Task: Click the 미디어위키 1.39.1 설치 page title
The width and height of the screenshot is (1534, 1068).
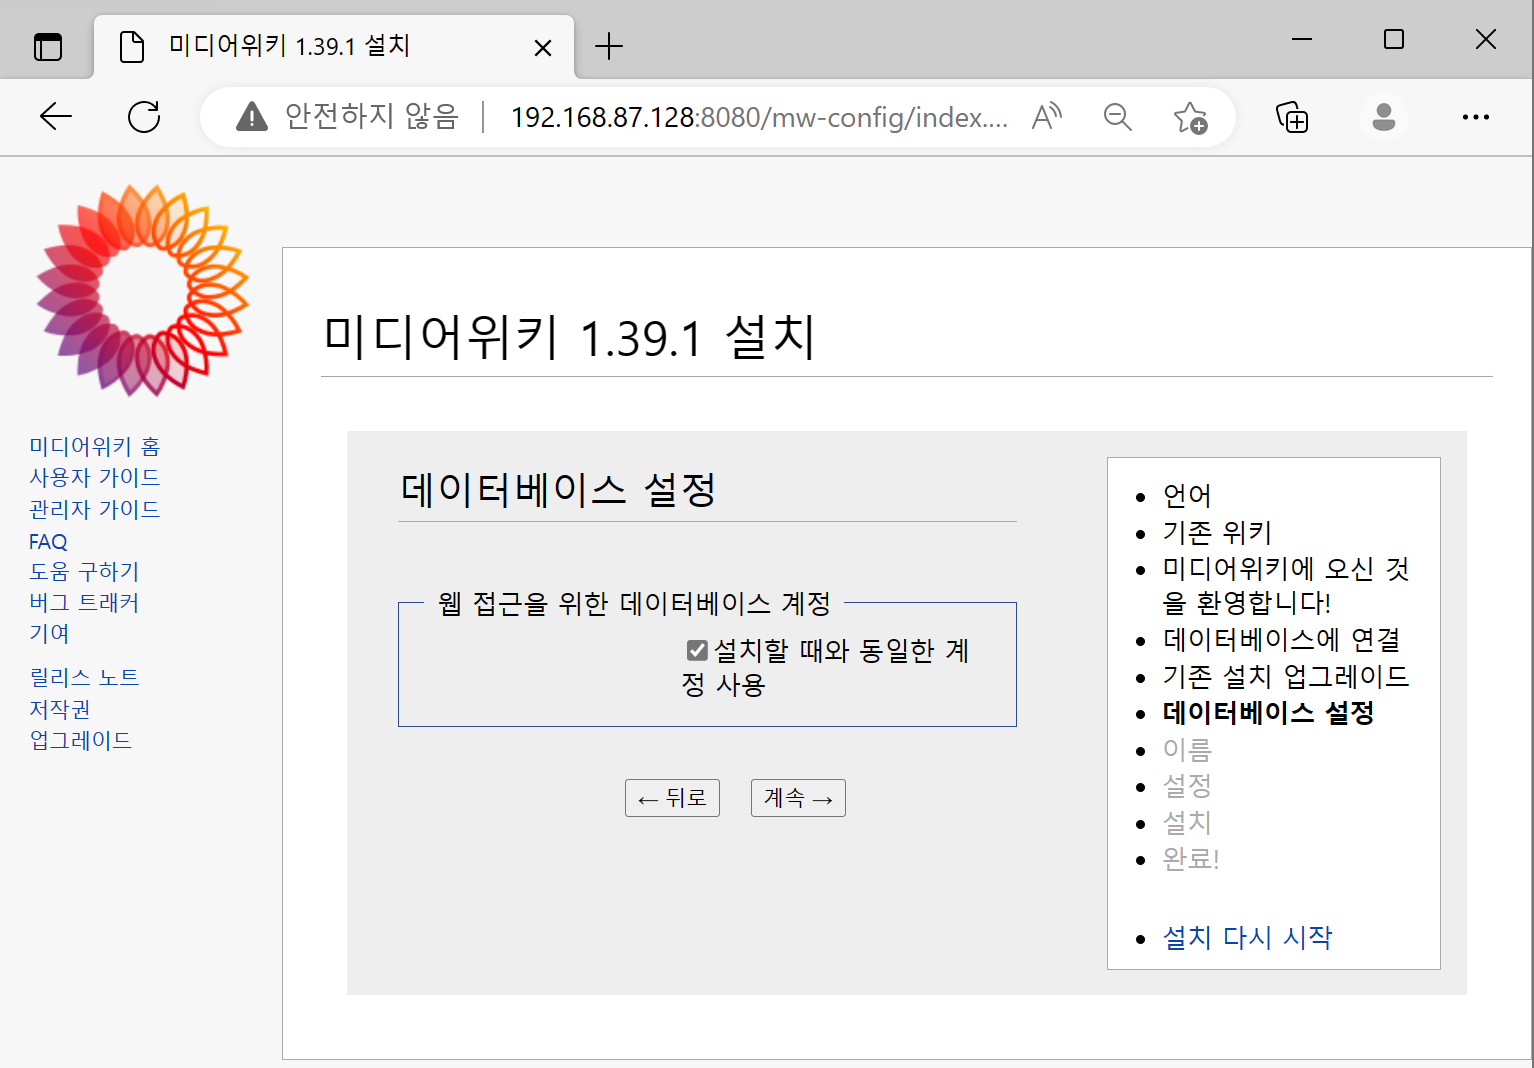Action: pos(569,337)
